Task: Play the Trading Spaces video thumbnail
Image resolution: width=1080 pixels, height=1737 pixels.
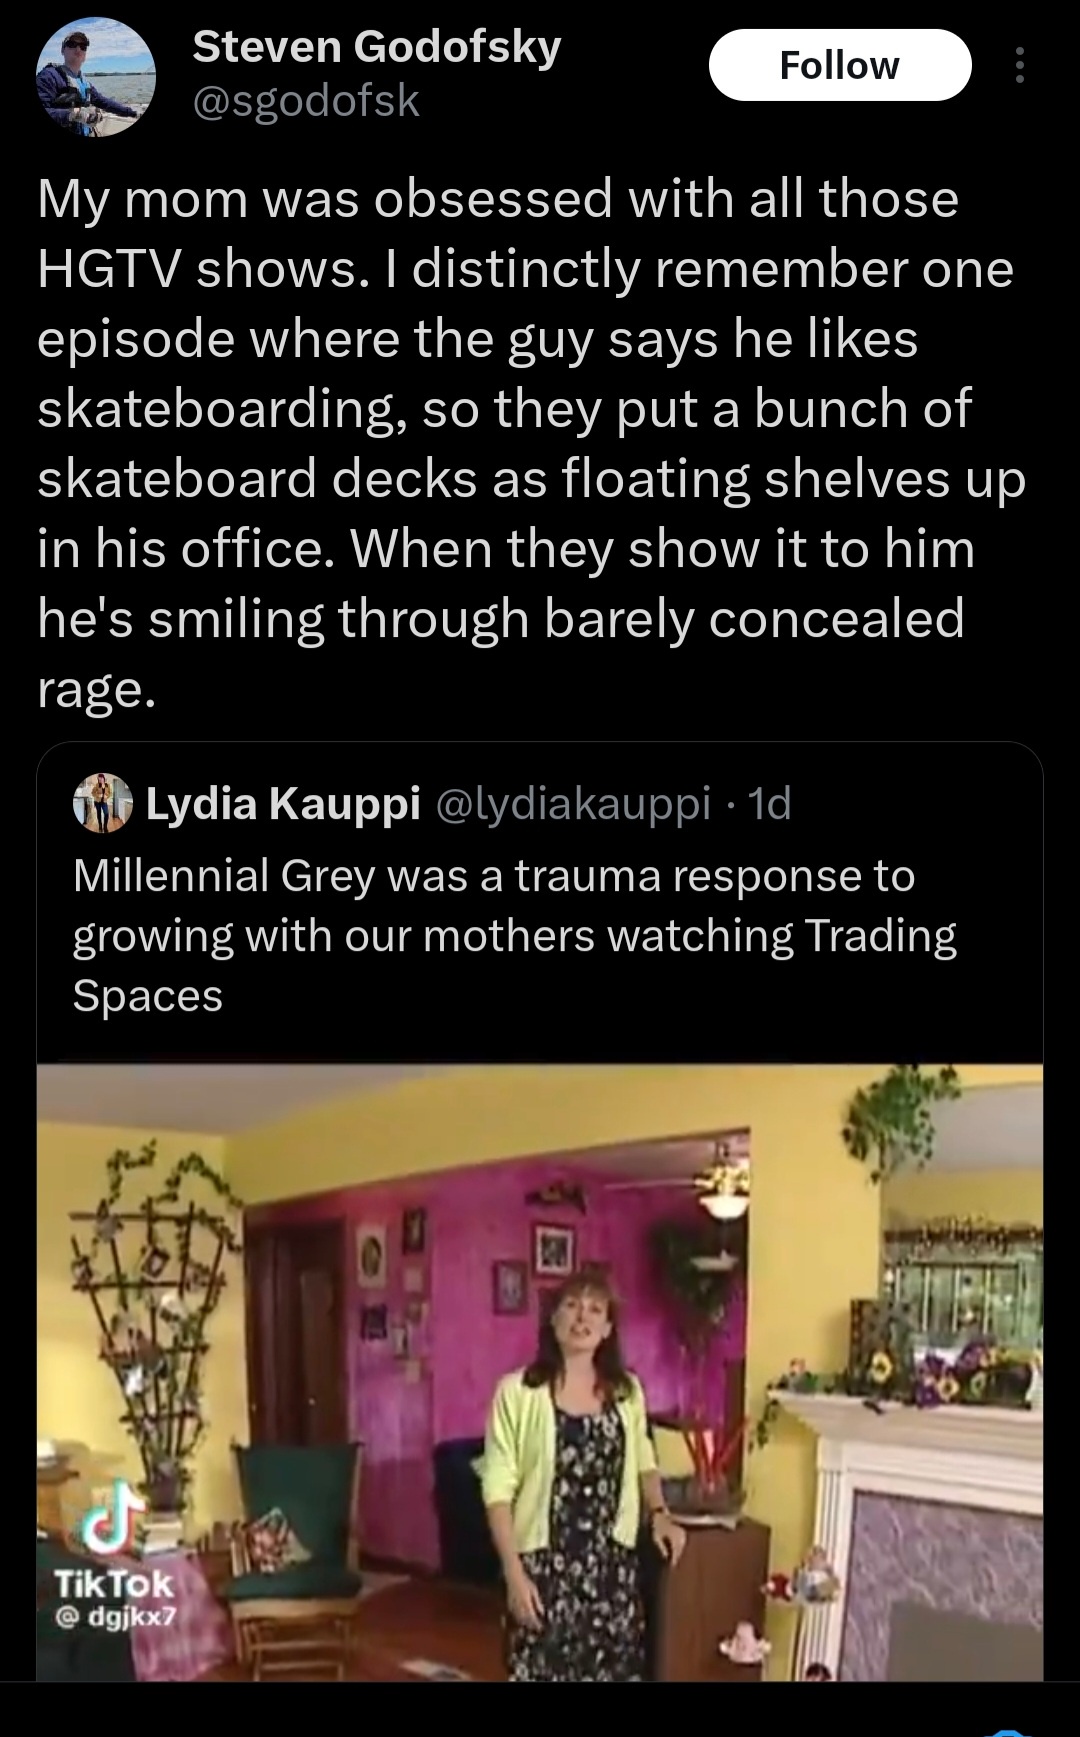Action: [540, 1370]
